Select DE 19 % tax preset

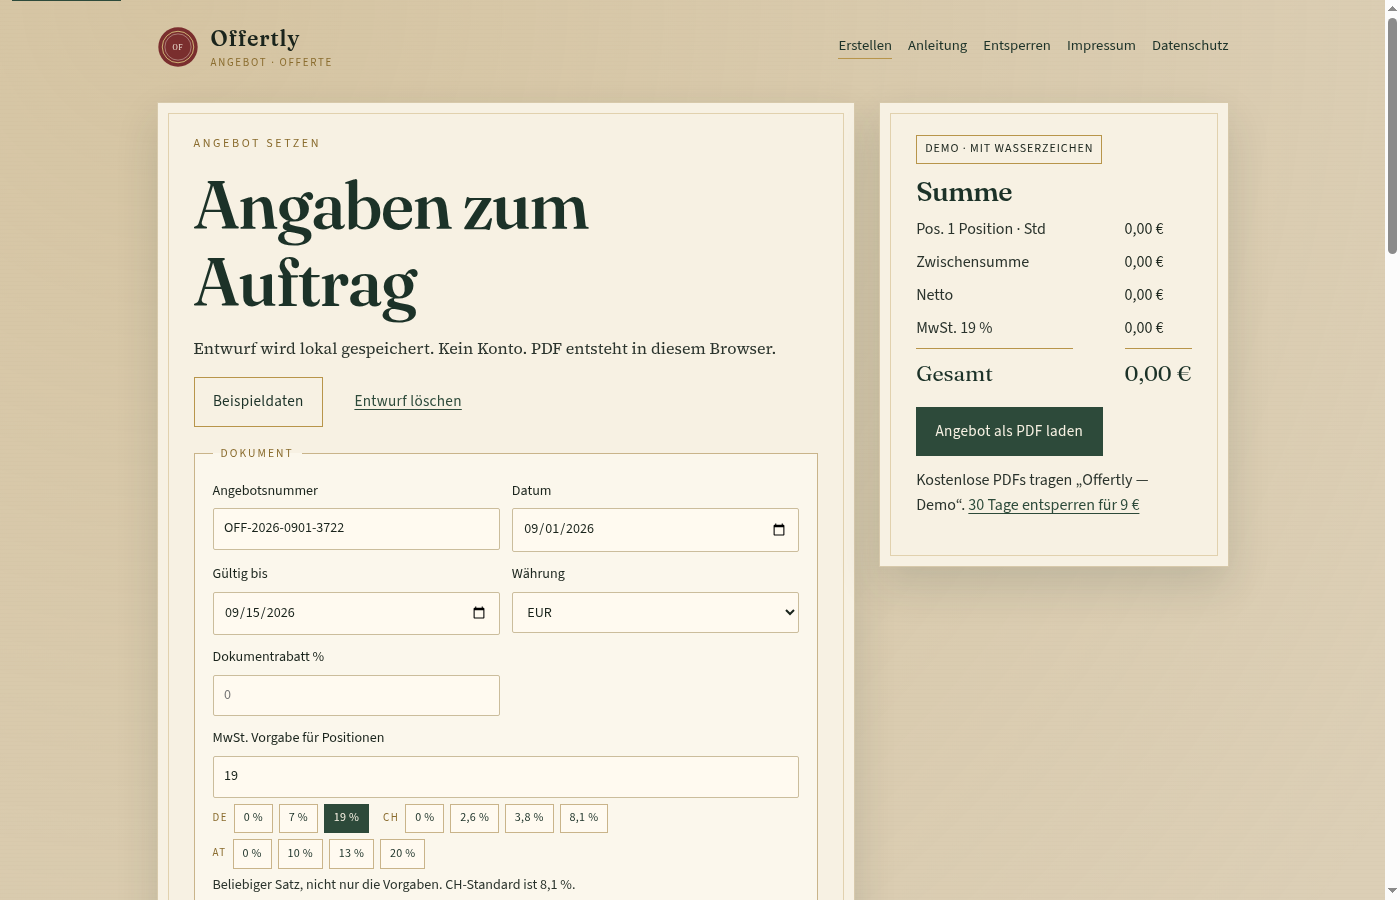click(x=346, y=818)
